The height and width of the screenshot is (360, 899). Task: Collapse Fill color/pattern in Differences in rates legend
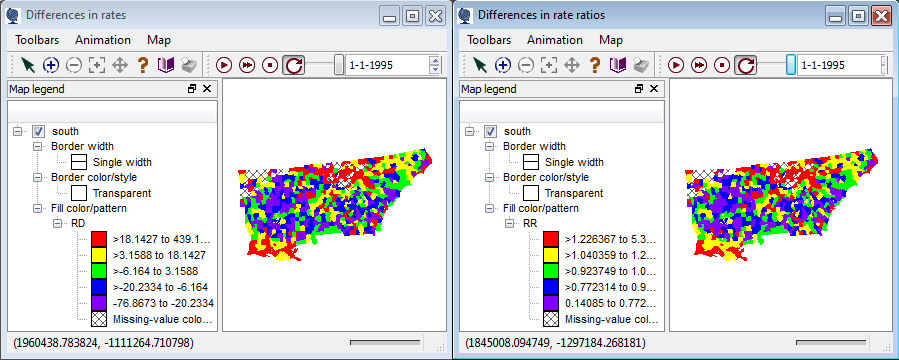(38, 208)
